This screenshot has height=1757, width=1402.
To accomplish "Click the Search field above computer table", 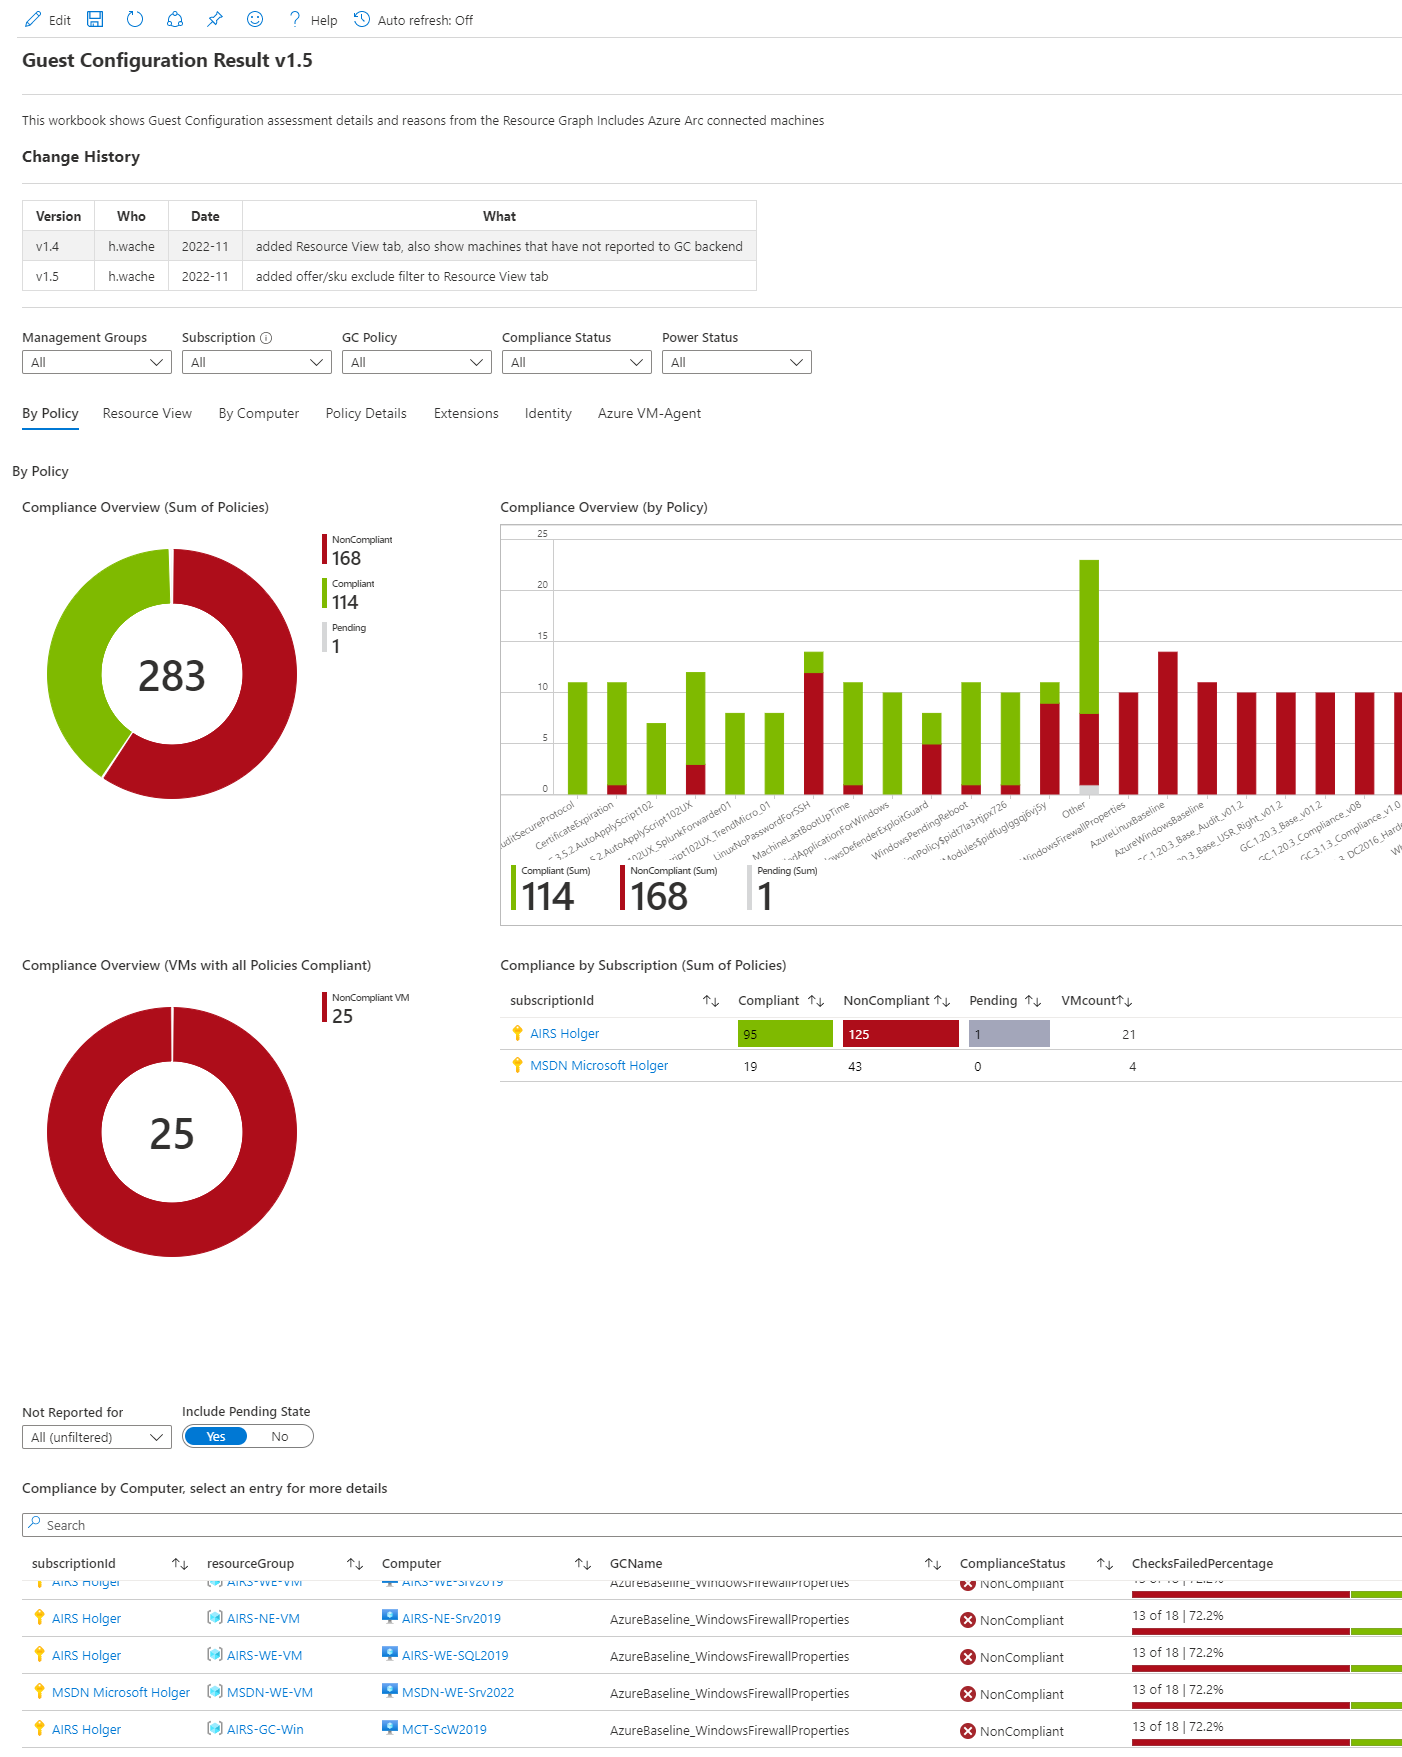I will point(712,1525).
